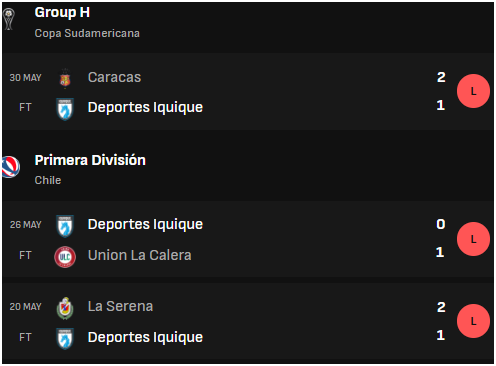This screenshot has height=366, width=496.
Task: Click the 30 MAY match date
Action: point(25,78)
